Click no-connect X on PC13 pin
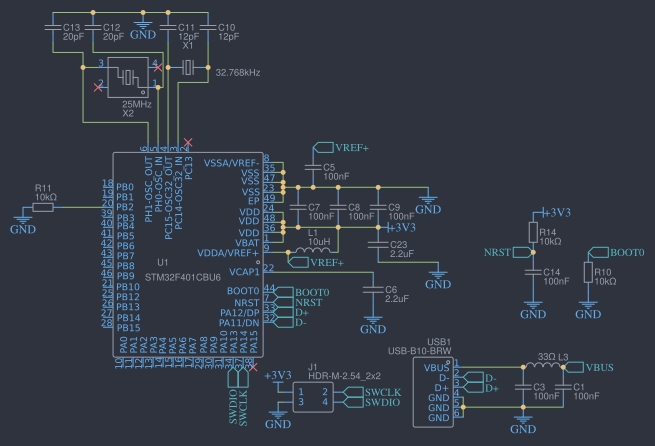Screen dimensions: 655x446 point(188,142)
